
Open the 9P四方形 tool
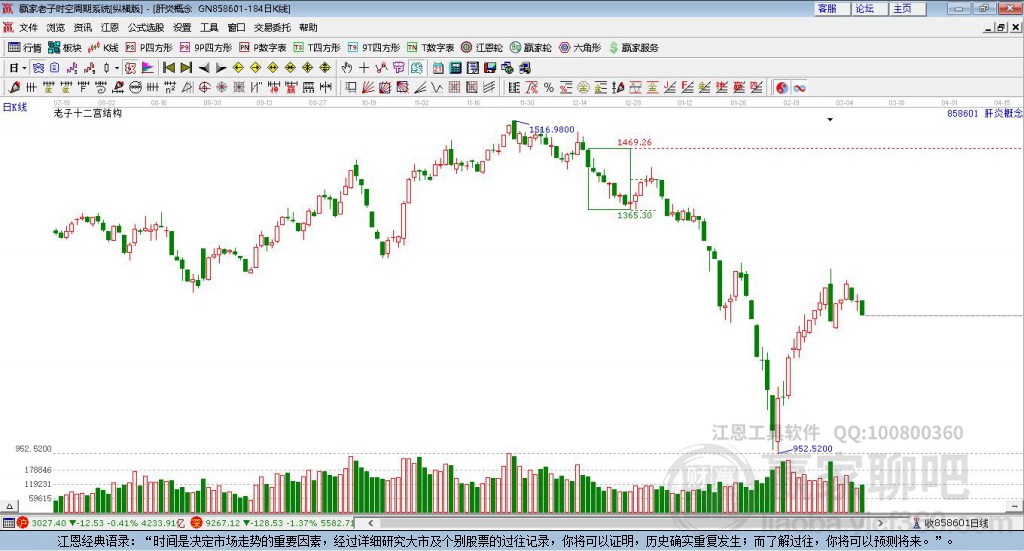(x=206, y=48)
